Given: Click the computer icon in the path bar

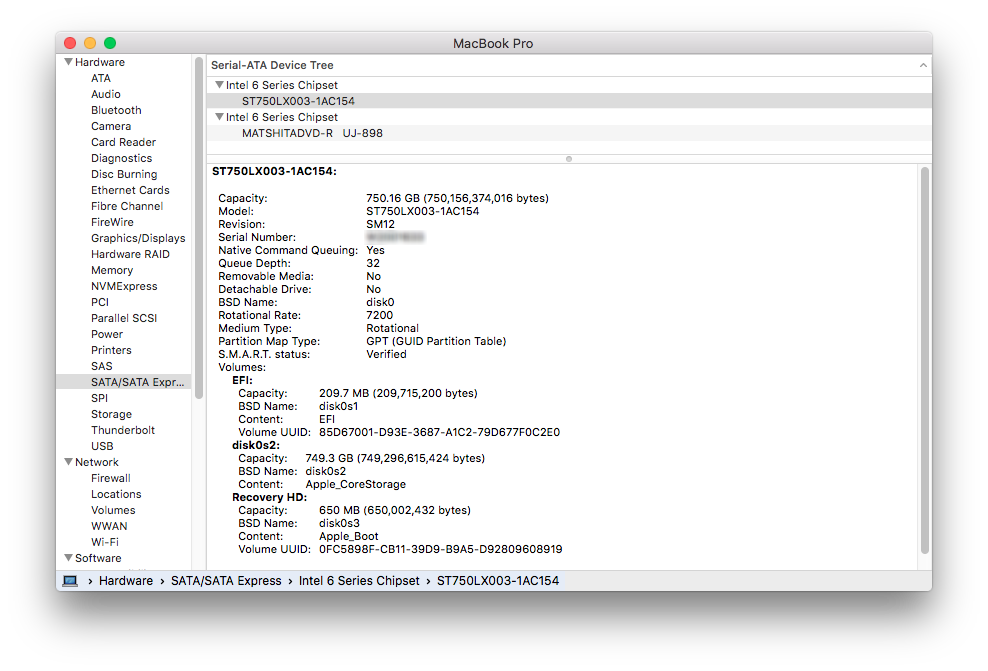Looking at the screenshot, I should 70,581.
